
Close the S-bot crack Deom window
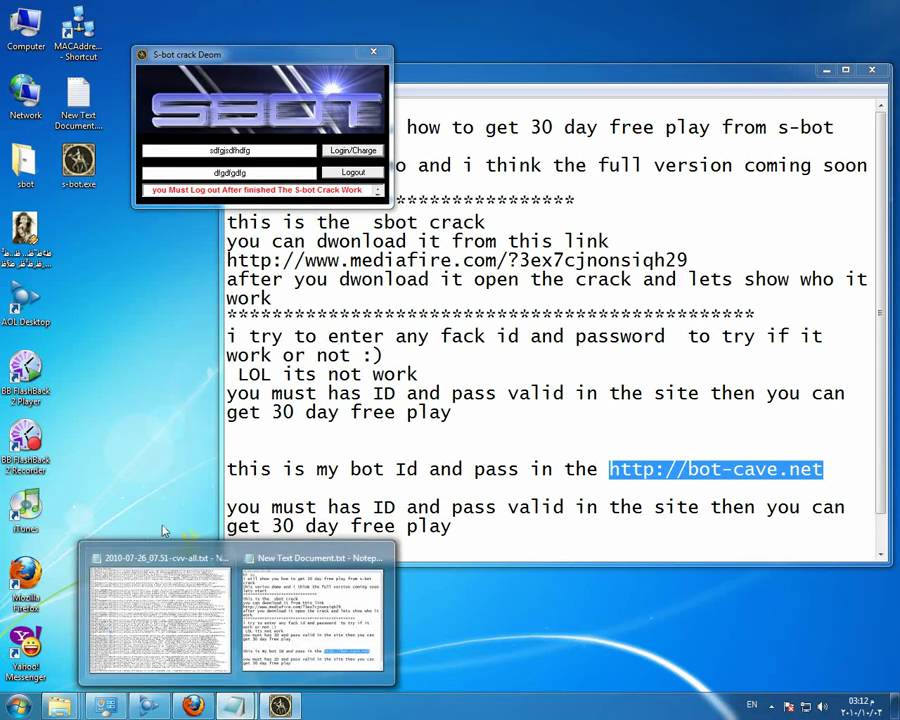[x=374, y=52]
